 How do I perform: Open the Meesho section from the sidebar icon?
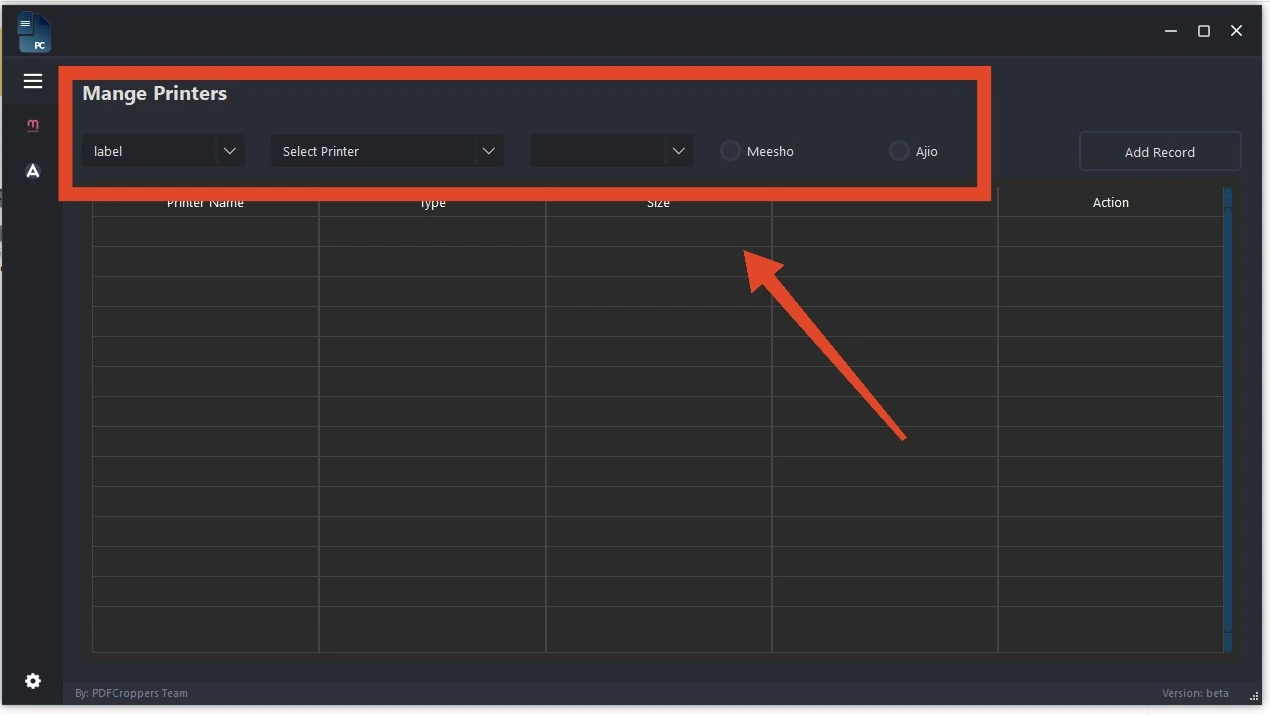[33, 125]
